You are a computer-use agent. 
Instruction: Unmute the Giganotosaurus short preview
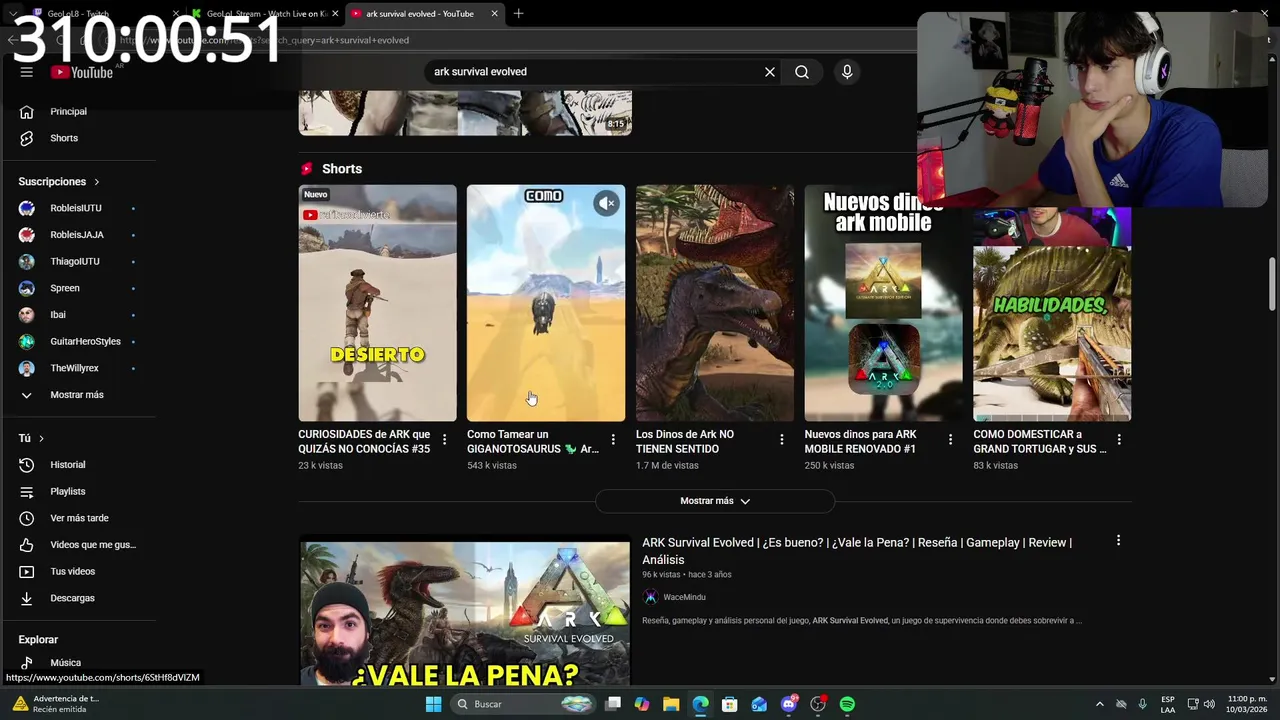tap(607, 203)
